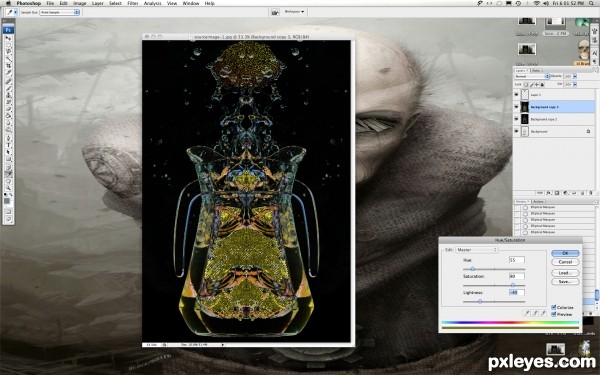Click Cancel in Hue/Saturation dialog

click(x=565, y=262)
